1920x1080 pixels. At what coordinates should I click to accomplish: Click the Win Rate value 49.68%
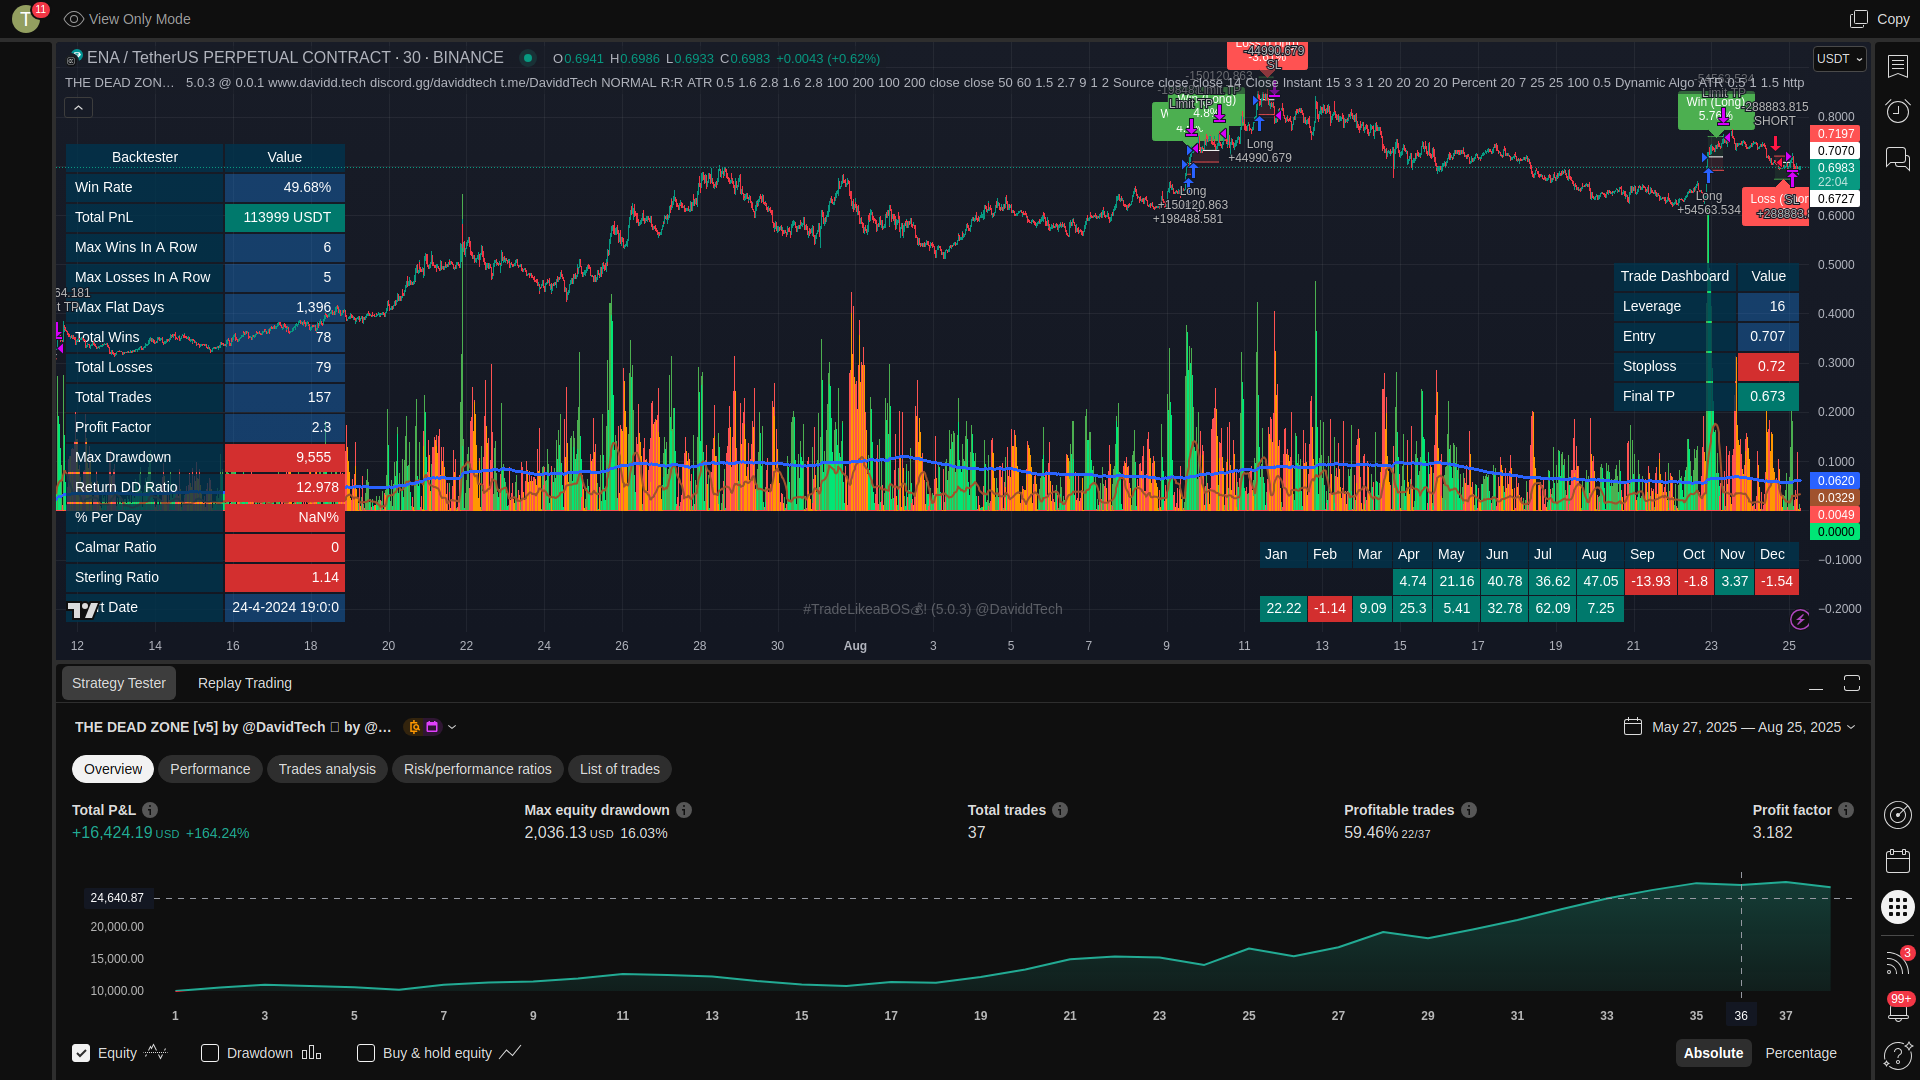285,187
